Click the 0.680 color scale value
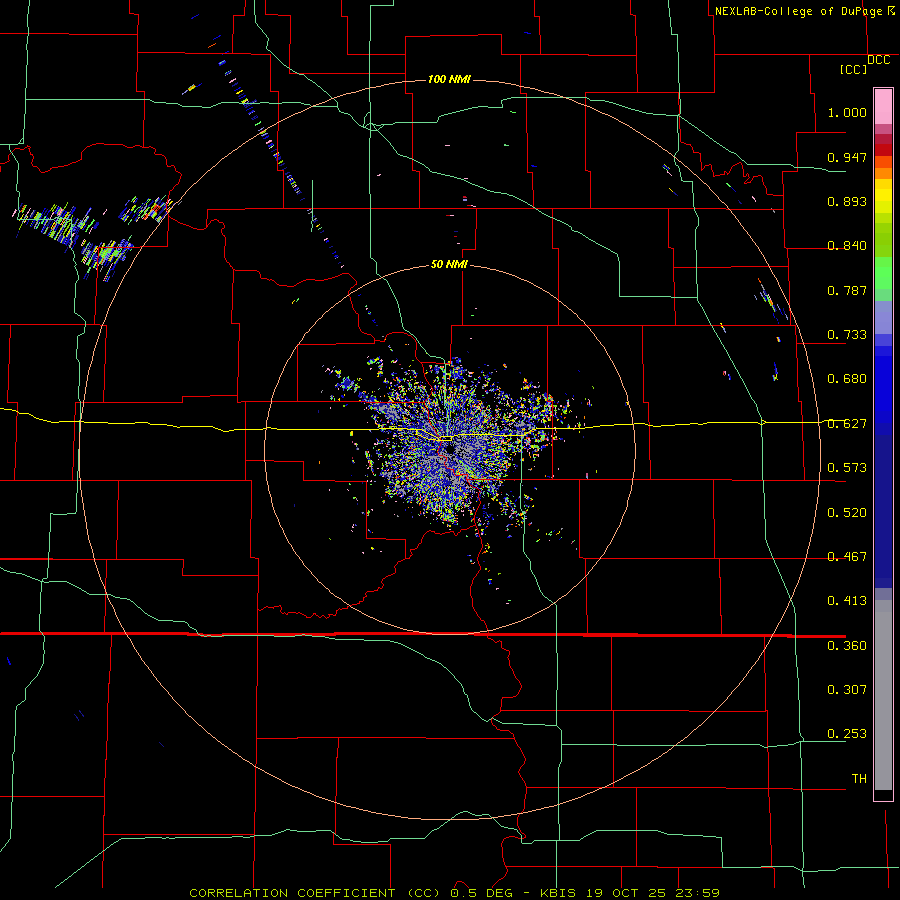The image size is (900, 900). pyautogui.click(x=847, y=379)
